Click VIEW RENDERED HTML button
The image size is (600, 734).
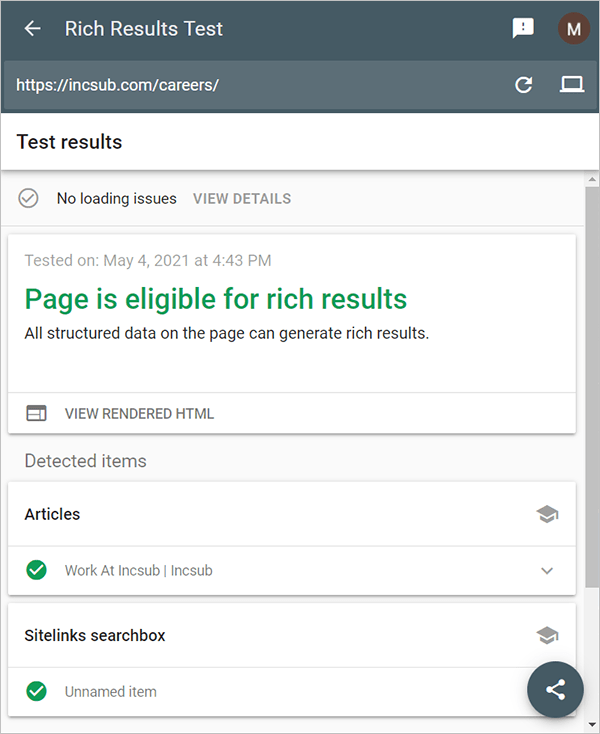point(139,414)
